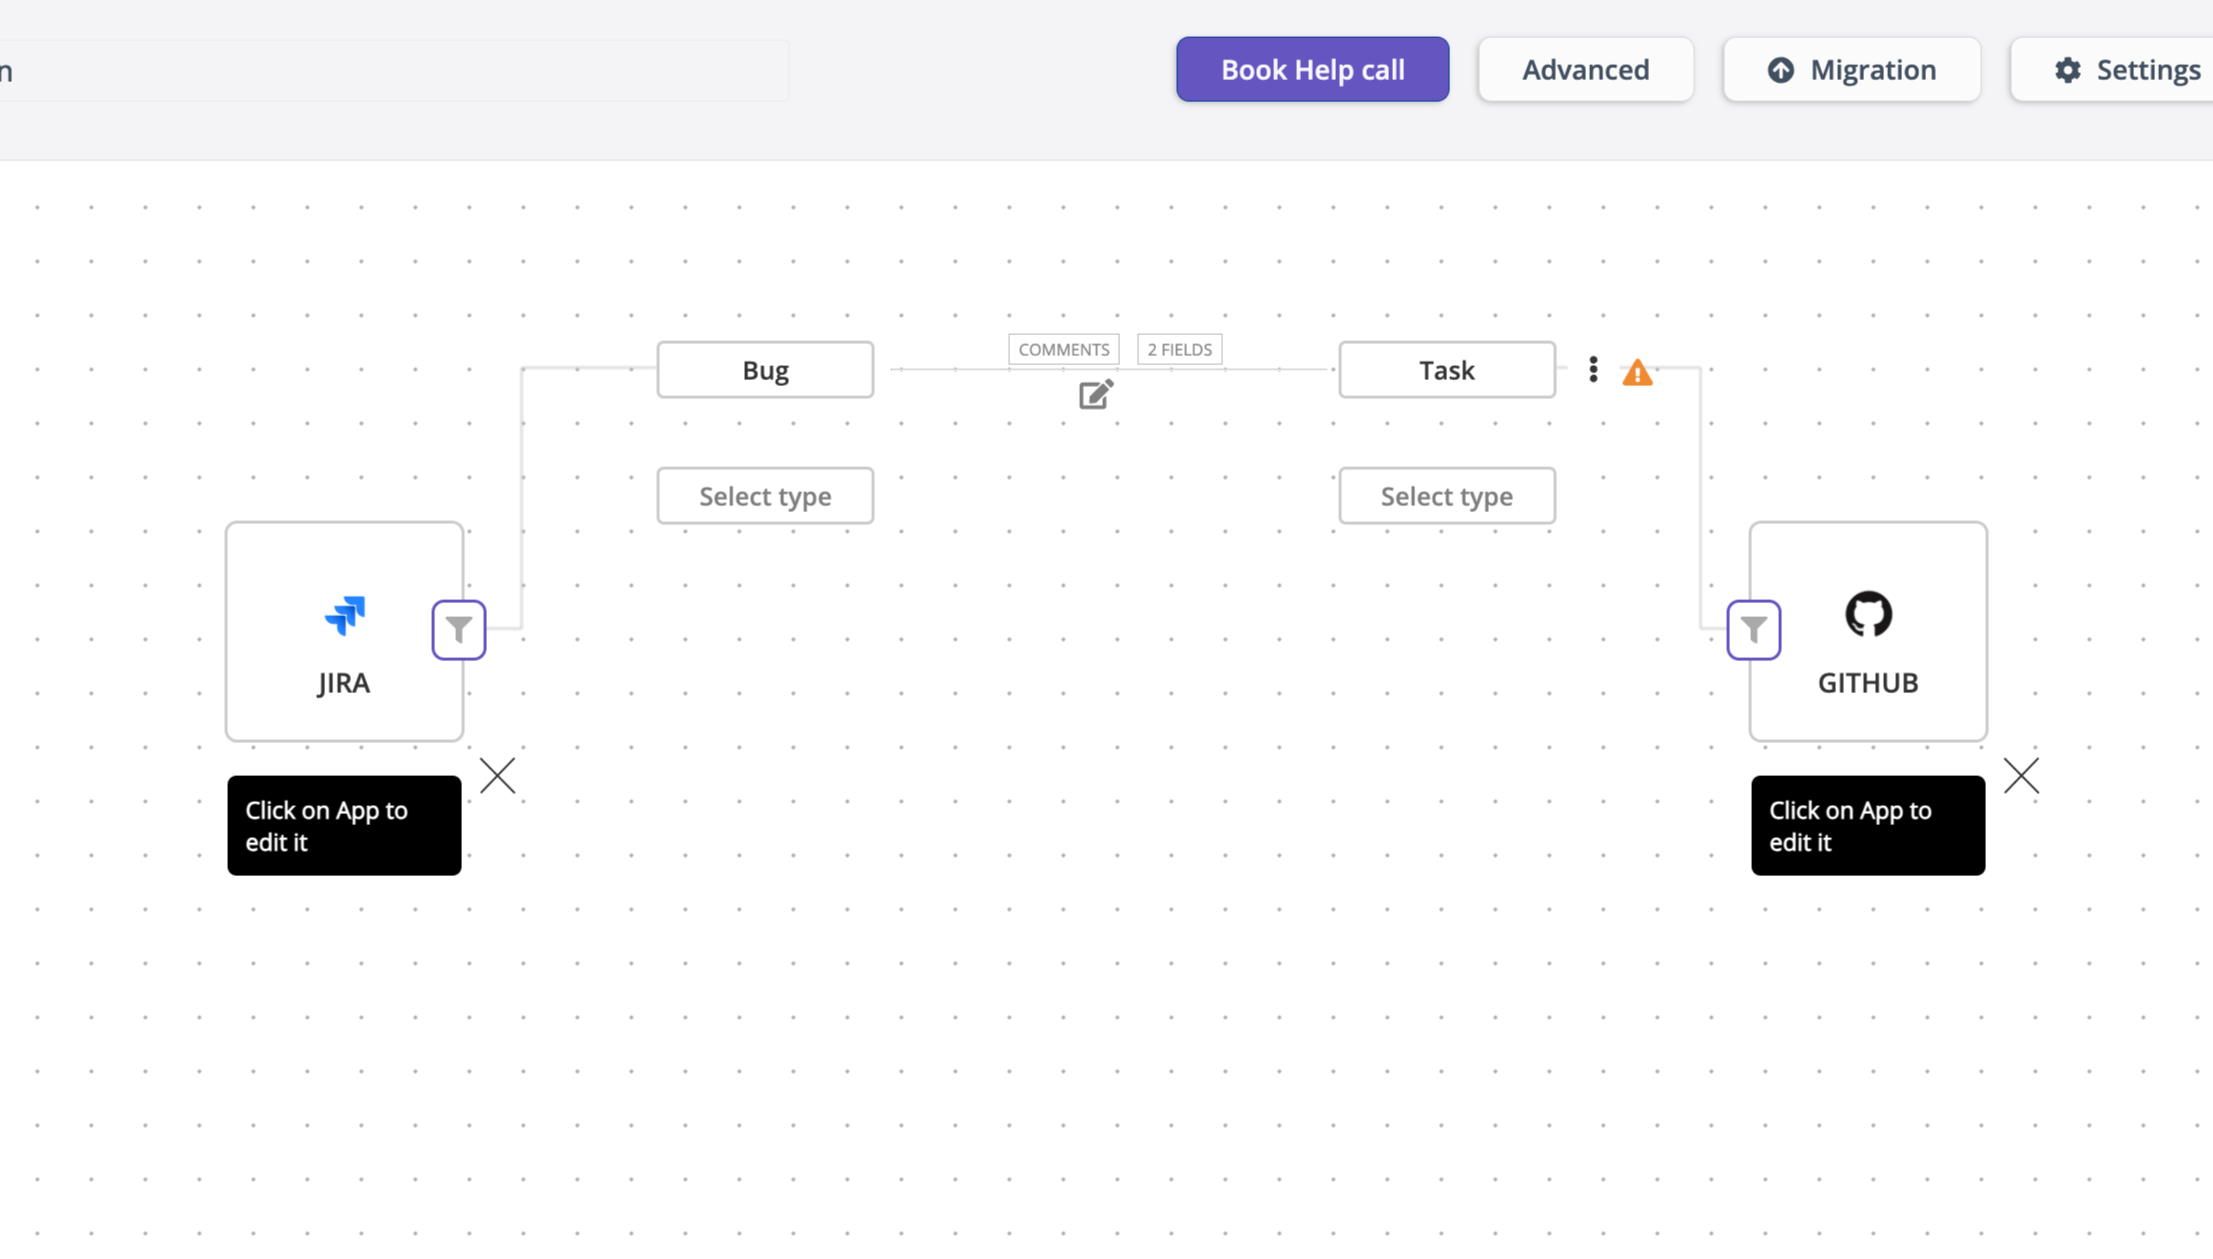Open the Task type selector
Screen dimensions: 2213x1259
coord(1446,370)
